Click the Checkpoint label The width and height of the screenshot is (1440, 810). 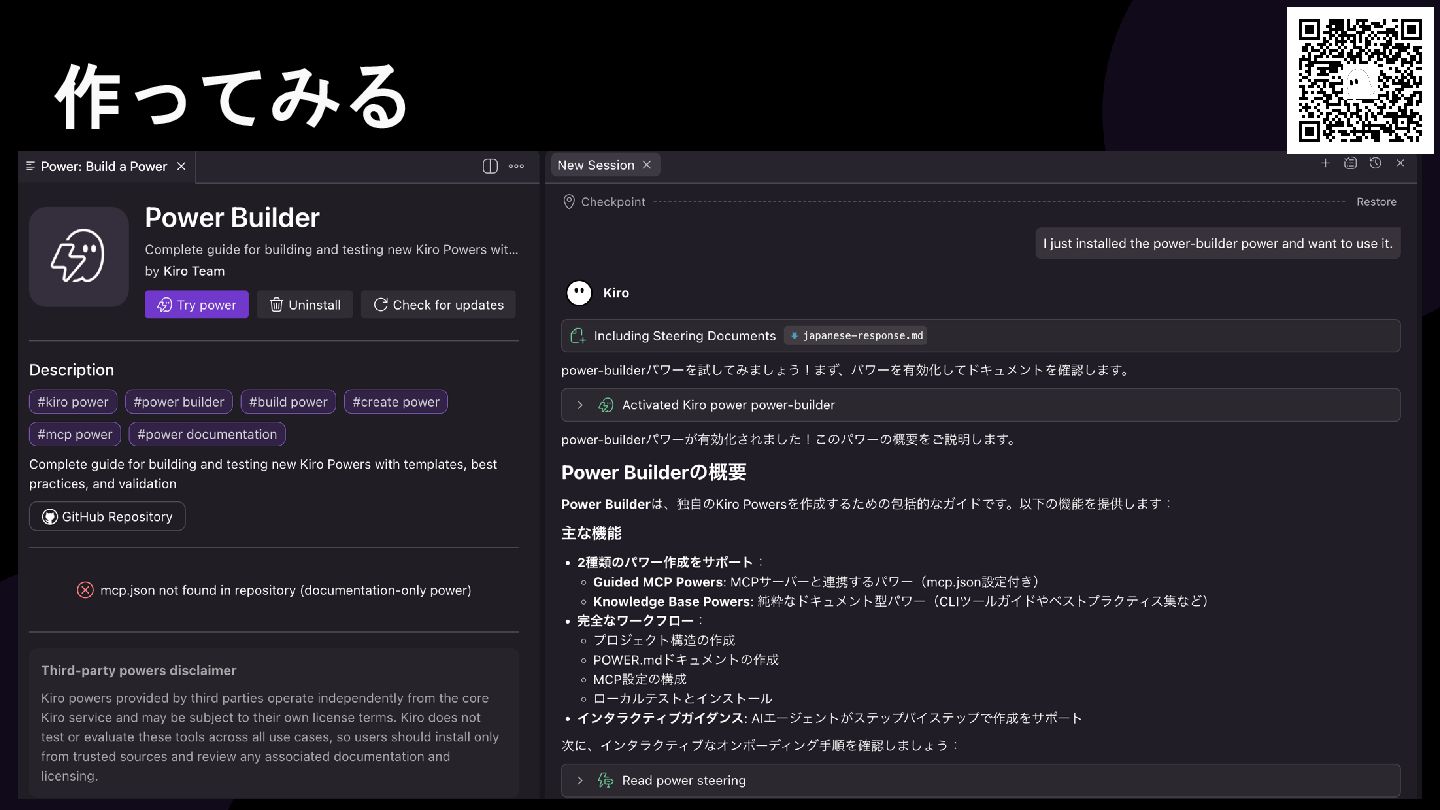(x=613, y=202)
